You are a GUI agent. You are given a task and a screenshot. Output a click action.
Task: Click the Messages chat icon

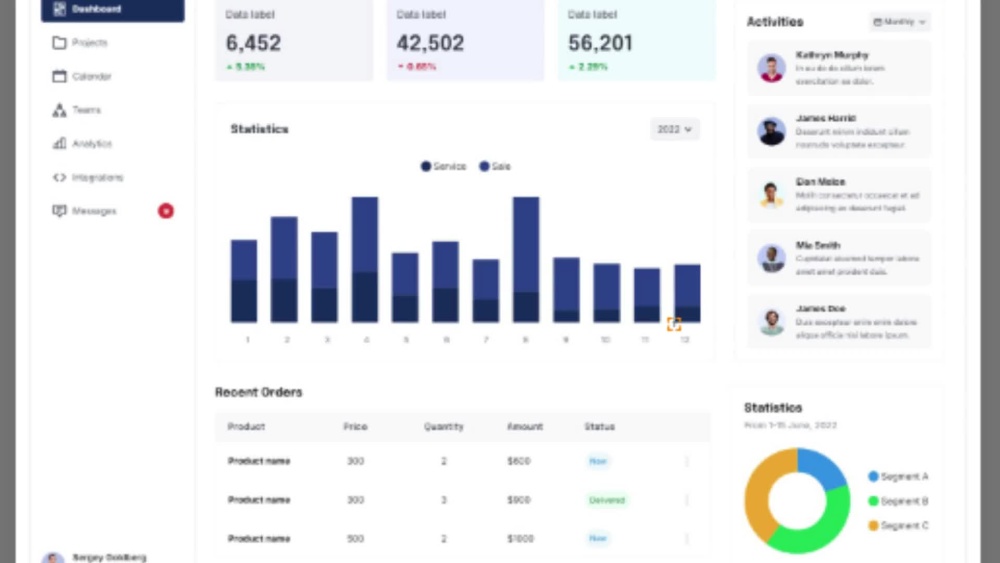(x=59, y=211)
